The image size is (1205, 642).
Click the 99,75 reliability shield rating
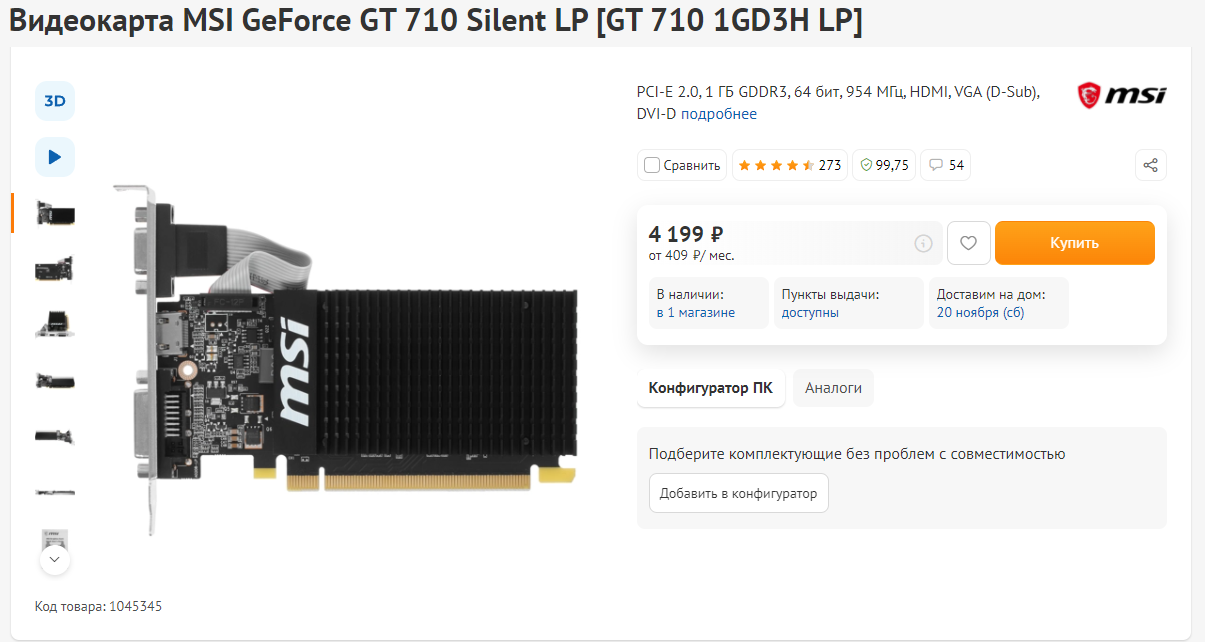tap(884, 165)
